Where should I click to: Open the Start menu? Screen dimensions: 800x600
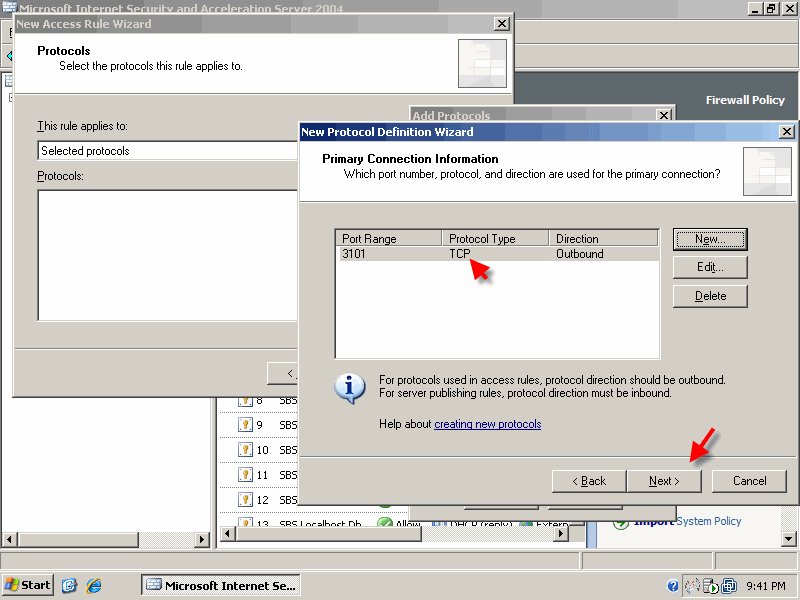(28, 585)
